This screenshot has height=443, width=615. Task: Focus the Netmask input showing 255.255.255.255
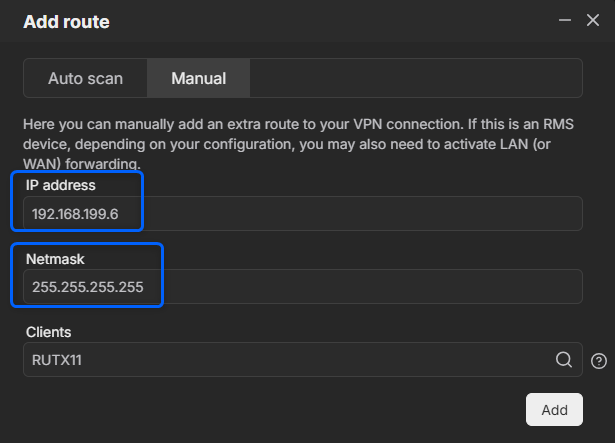(303, 286)
